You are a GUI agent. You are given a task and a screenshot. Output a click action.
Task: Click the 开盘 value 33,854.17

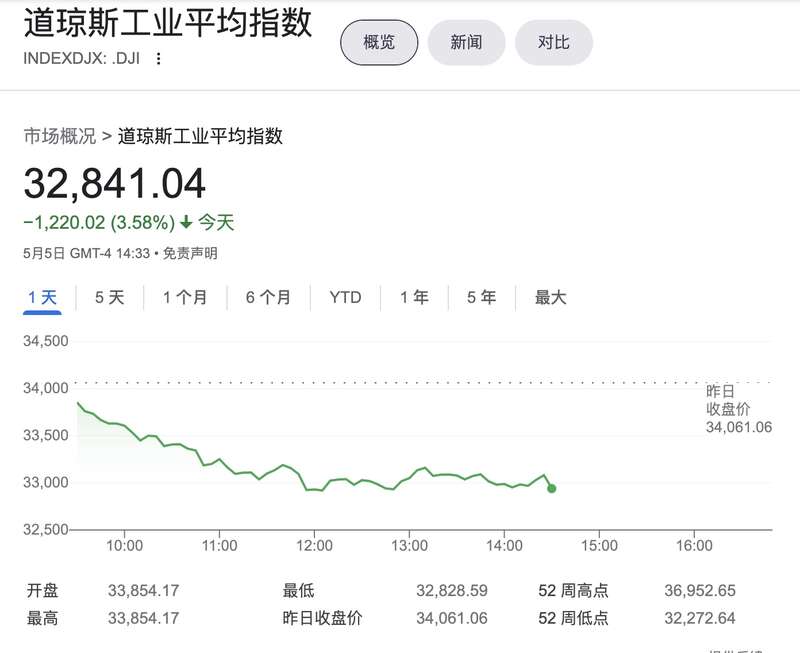[143, 591]
